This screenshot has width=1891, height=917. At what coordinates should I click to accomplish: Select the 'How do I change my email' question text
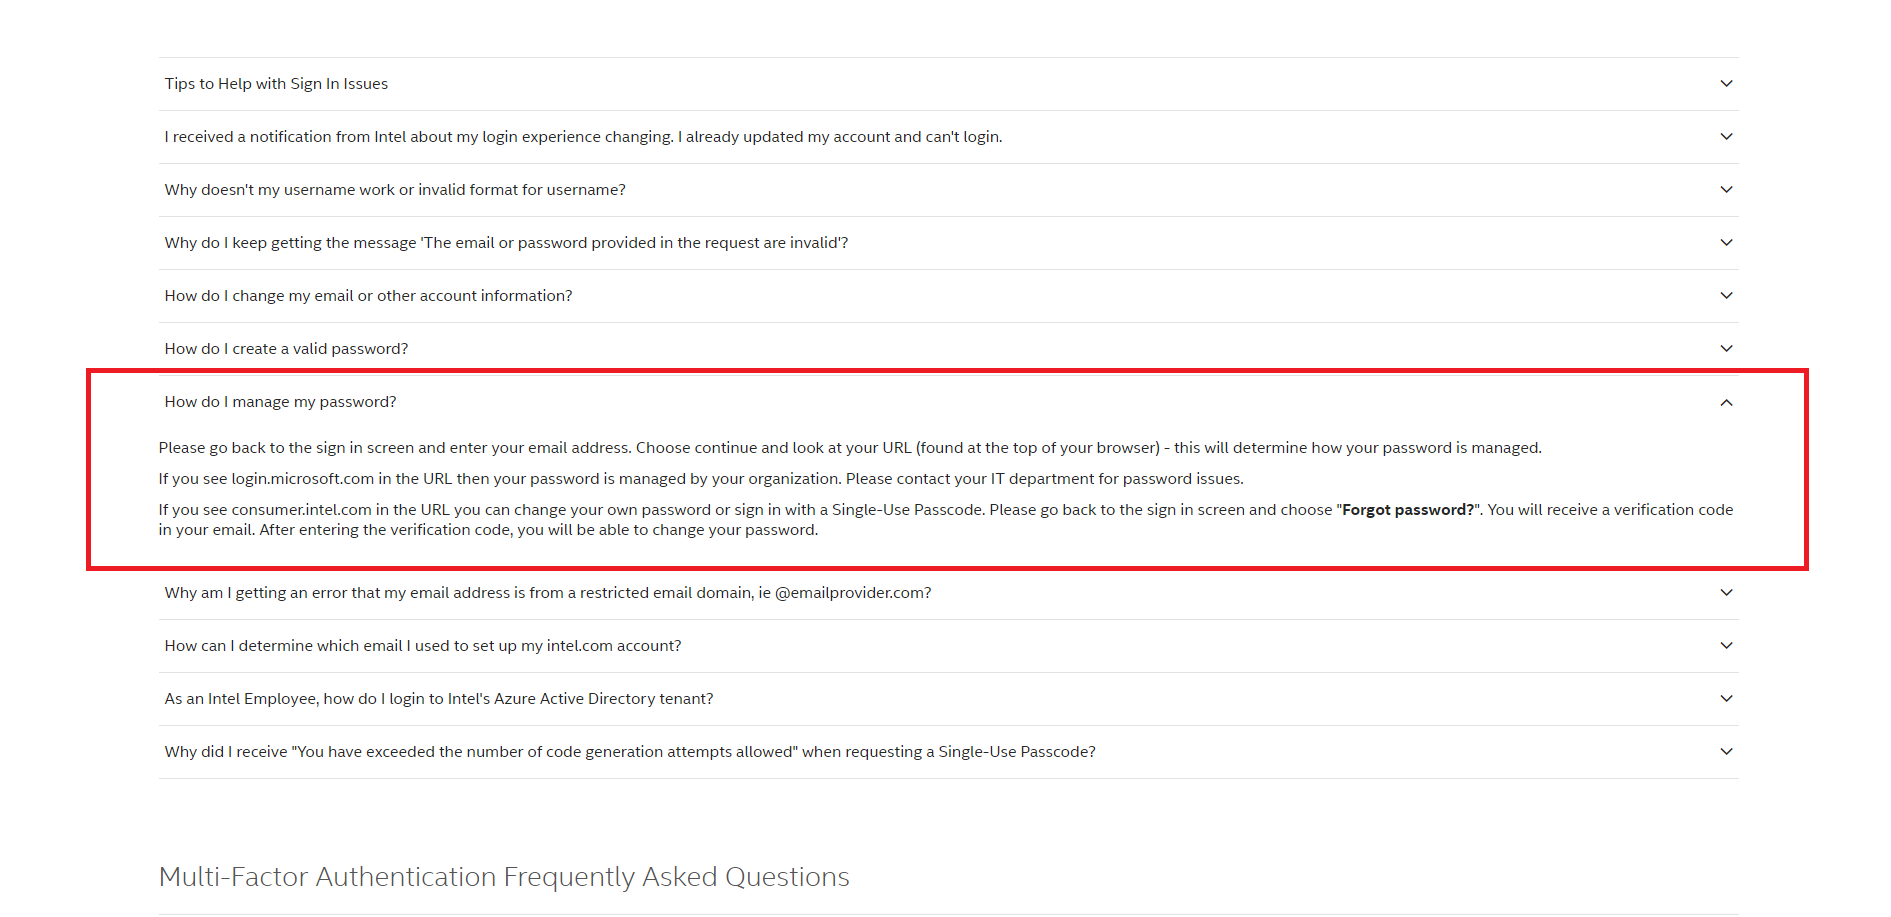pyautogui.click(x=368, y=296)
